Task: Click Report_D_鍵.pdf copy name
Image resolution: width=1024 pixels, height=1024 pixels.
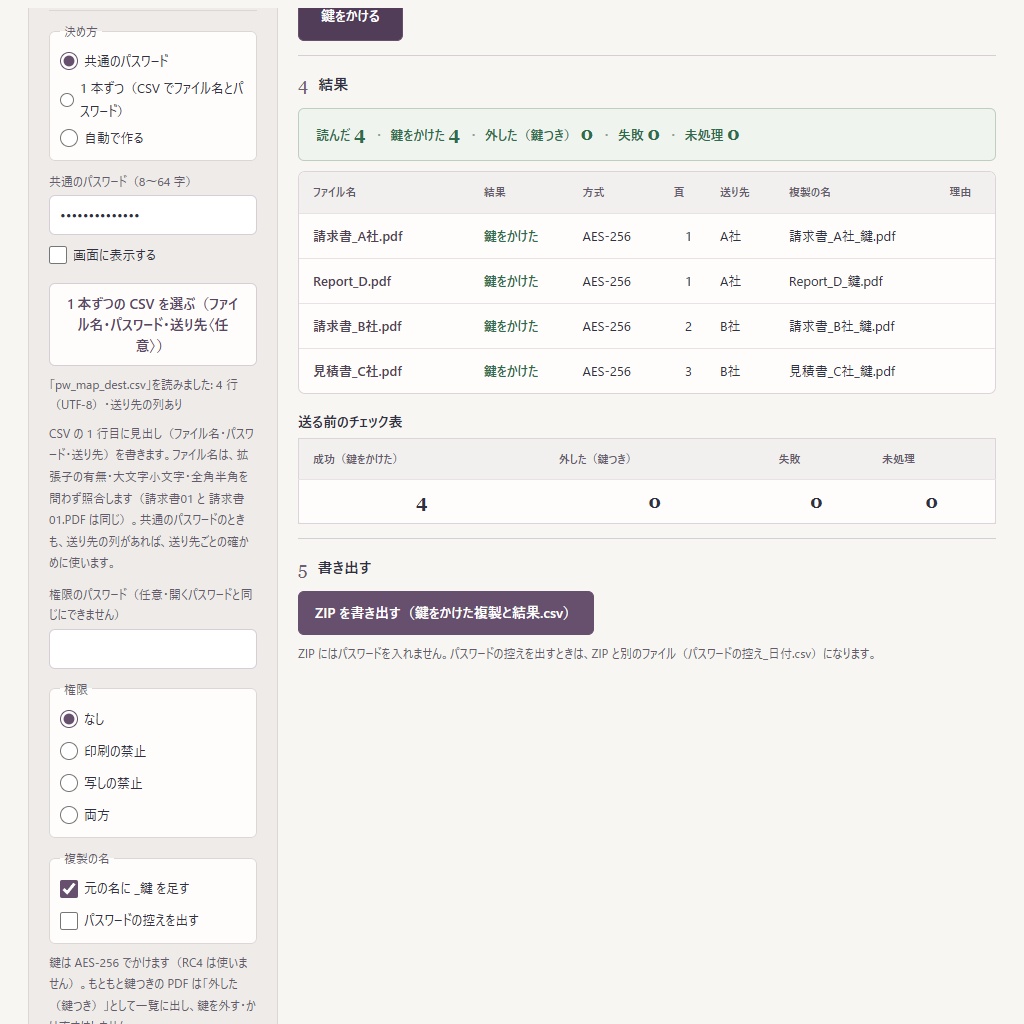Action: (836, 281)
